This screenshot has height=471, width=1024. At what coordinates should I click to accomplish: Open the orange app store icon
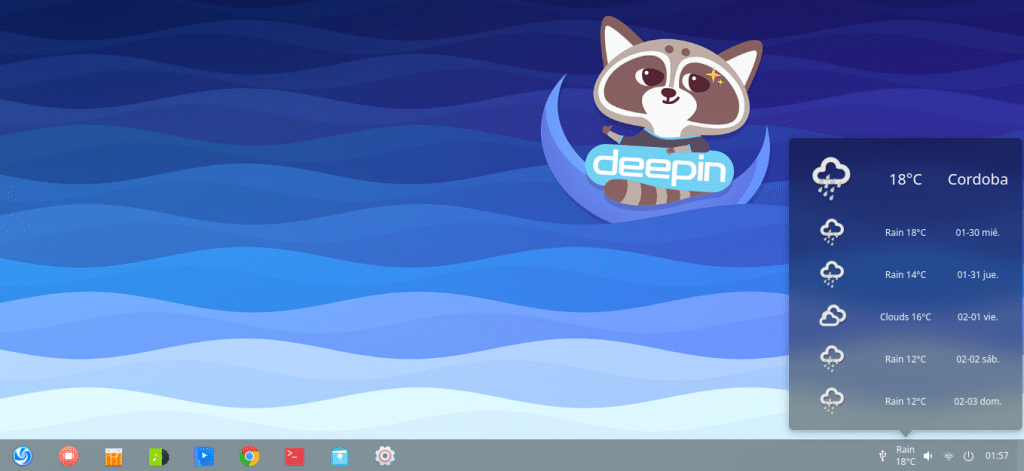click(x=114, y=456)
